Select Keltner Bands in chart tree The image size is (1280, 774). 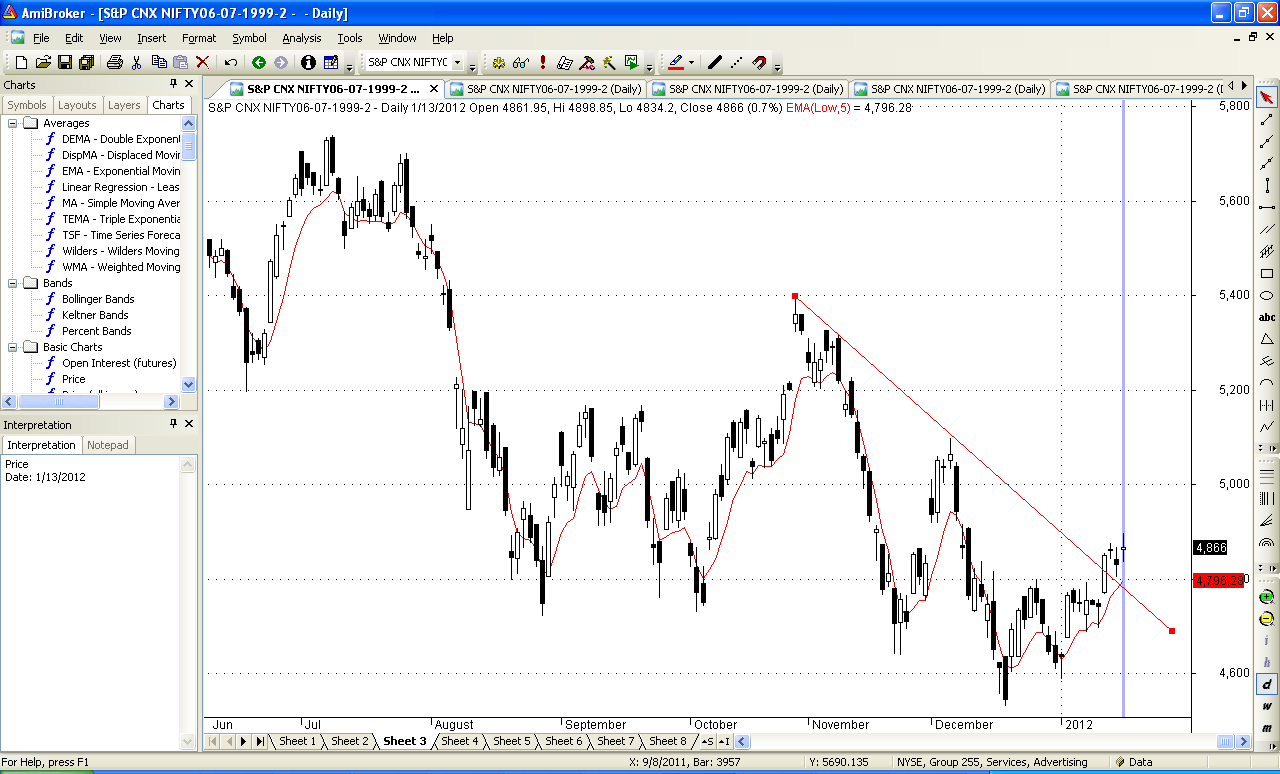[x=95, y=315]
